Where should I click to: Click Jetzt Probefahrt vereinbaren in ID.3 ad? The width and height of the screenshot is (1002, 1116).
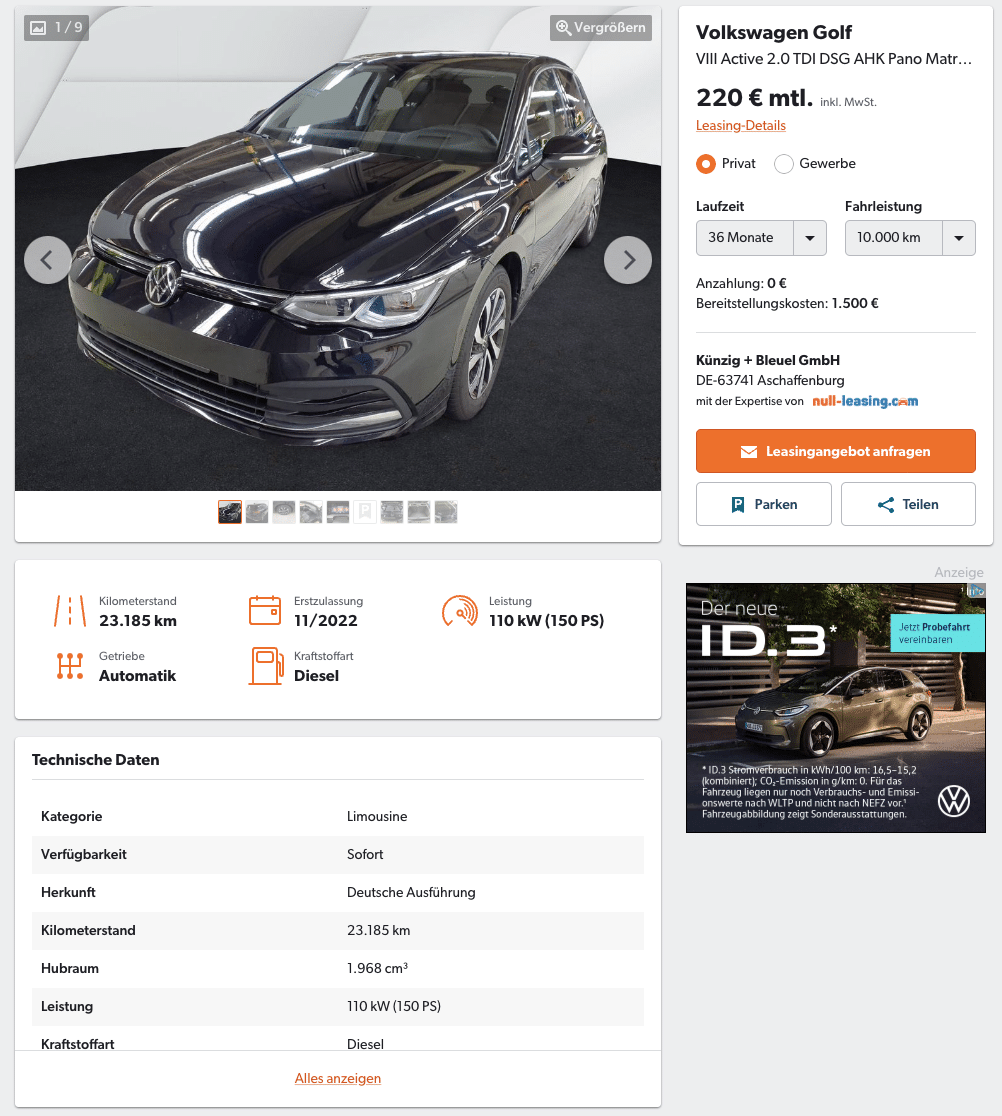click(x=937, y=633)
